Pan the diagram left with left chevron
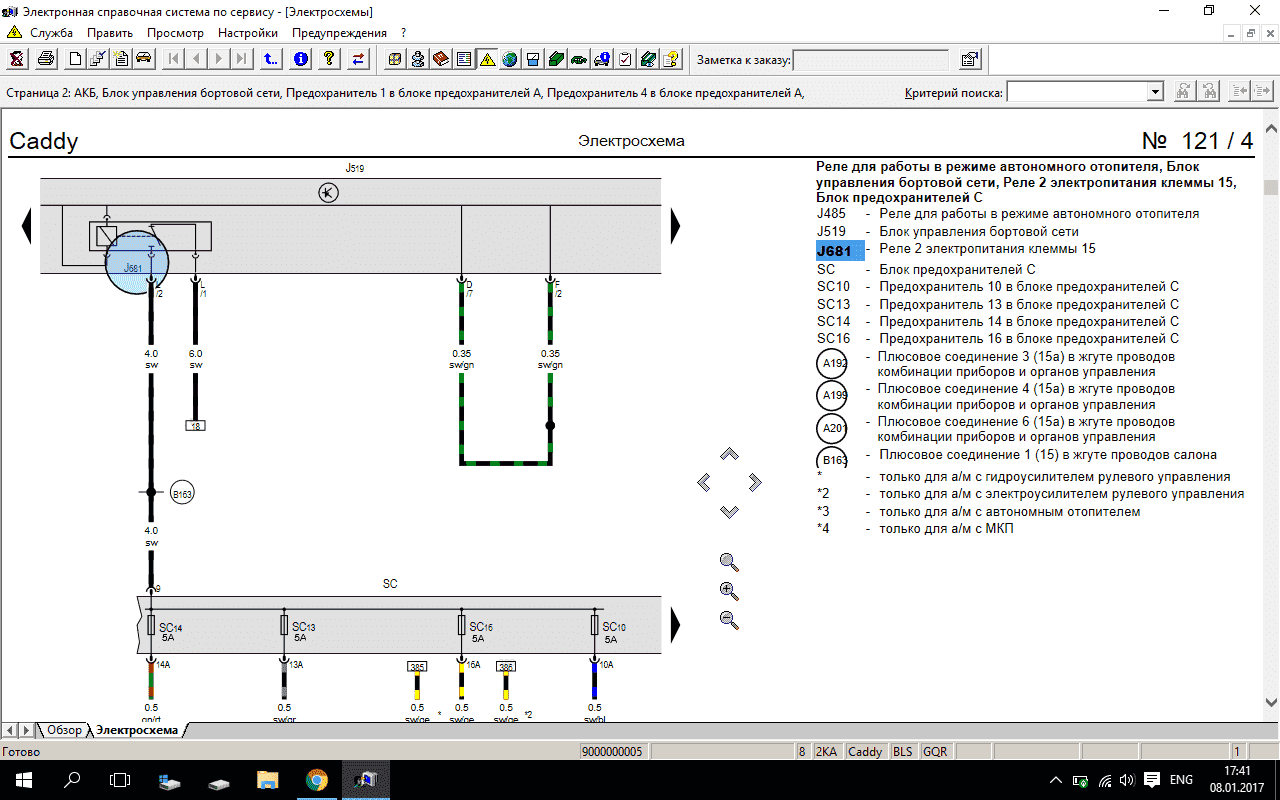 click(703, 483)
